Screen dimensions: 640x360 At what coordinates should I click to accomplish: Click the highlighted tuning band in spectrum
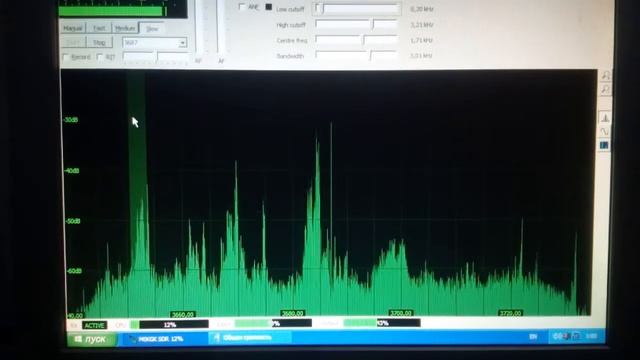tap(138, 171)
